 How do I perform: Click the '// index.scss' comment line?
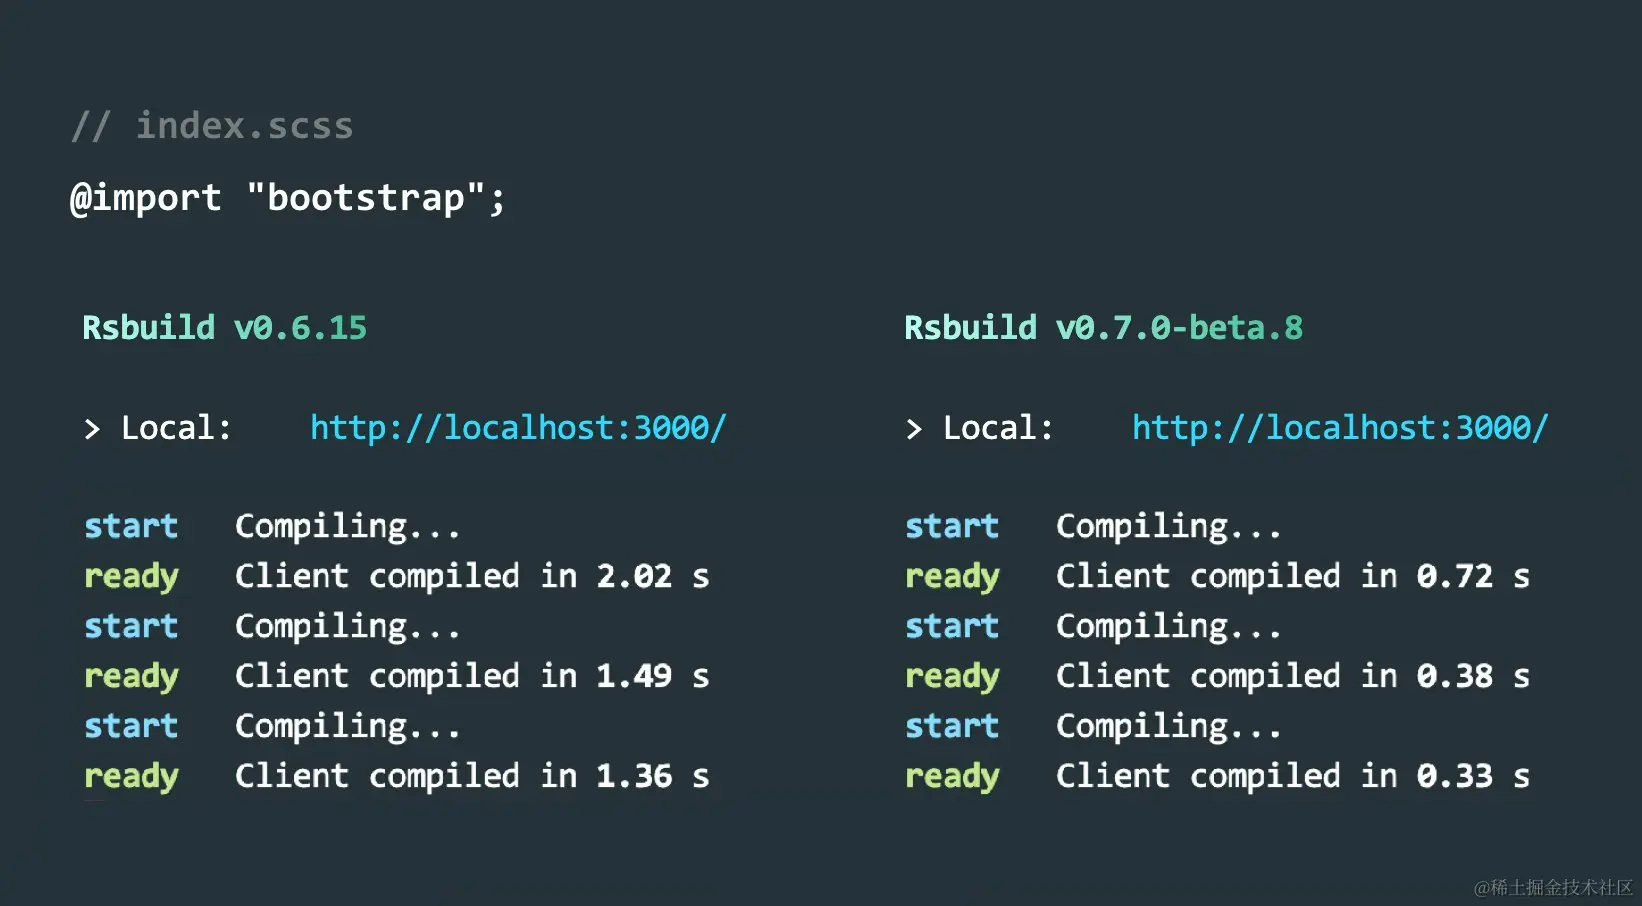tap(212, 126)
